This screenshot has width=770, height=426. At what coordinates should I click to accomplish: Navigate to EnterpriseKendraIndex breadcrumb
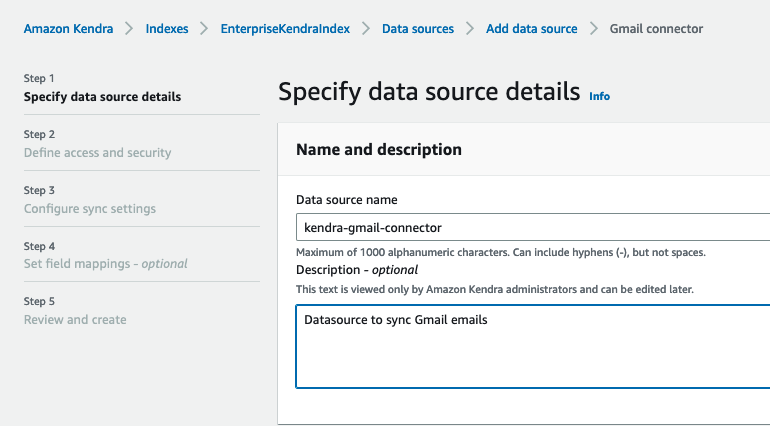[x=285, y=28]
